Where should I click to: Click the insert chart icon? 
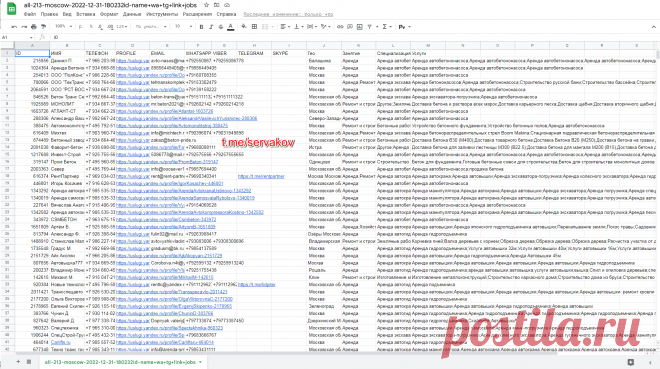click(x=359, y=27)
